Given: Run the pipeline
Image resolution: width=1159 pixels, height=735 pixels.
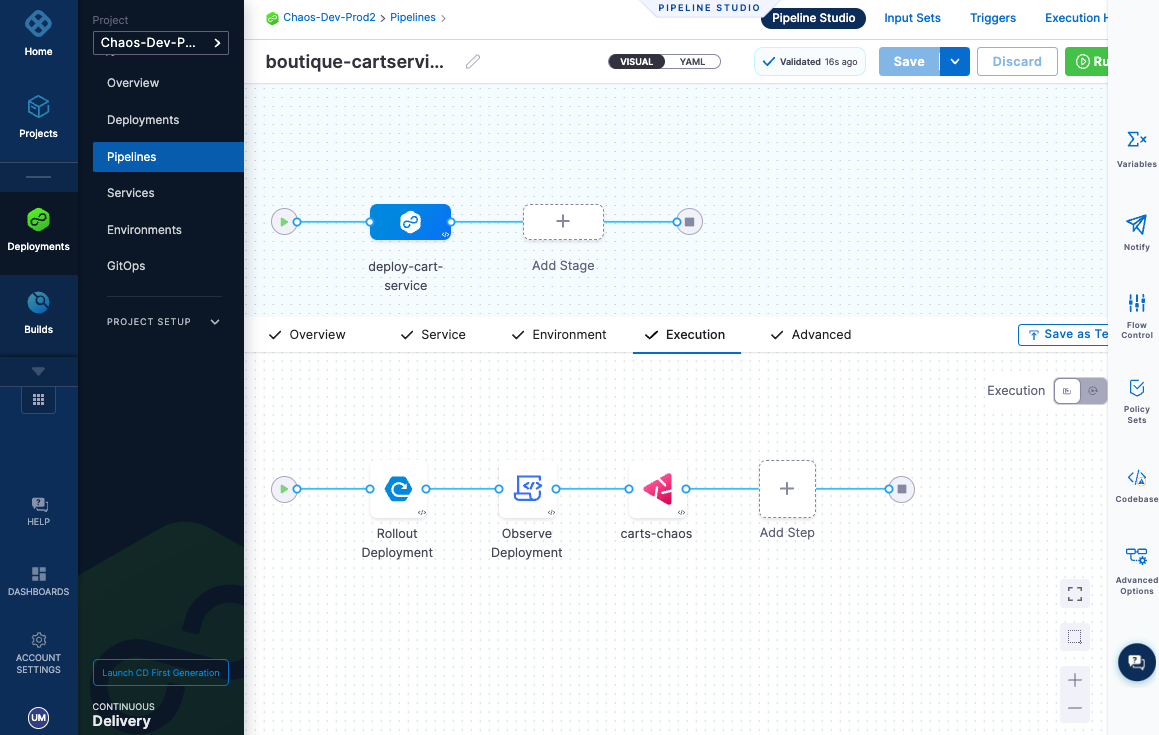Looking at the screenshot, I should (x=1087, y=61).
